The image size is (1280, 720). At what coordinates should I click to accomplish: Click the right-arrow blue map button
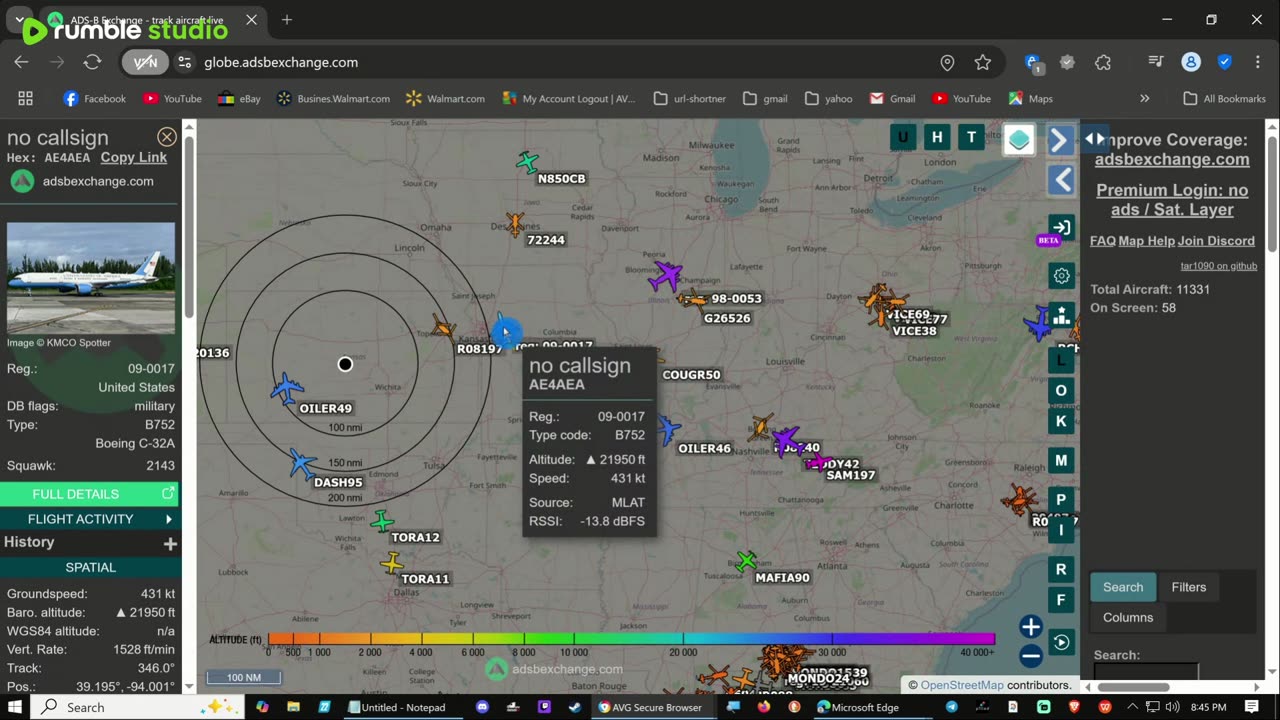click(x=1061, y=141)
